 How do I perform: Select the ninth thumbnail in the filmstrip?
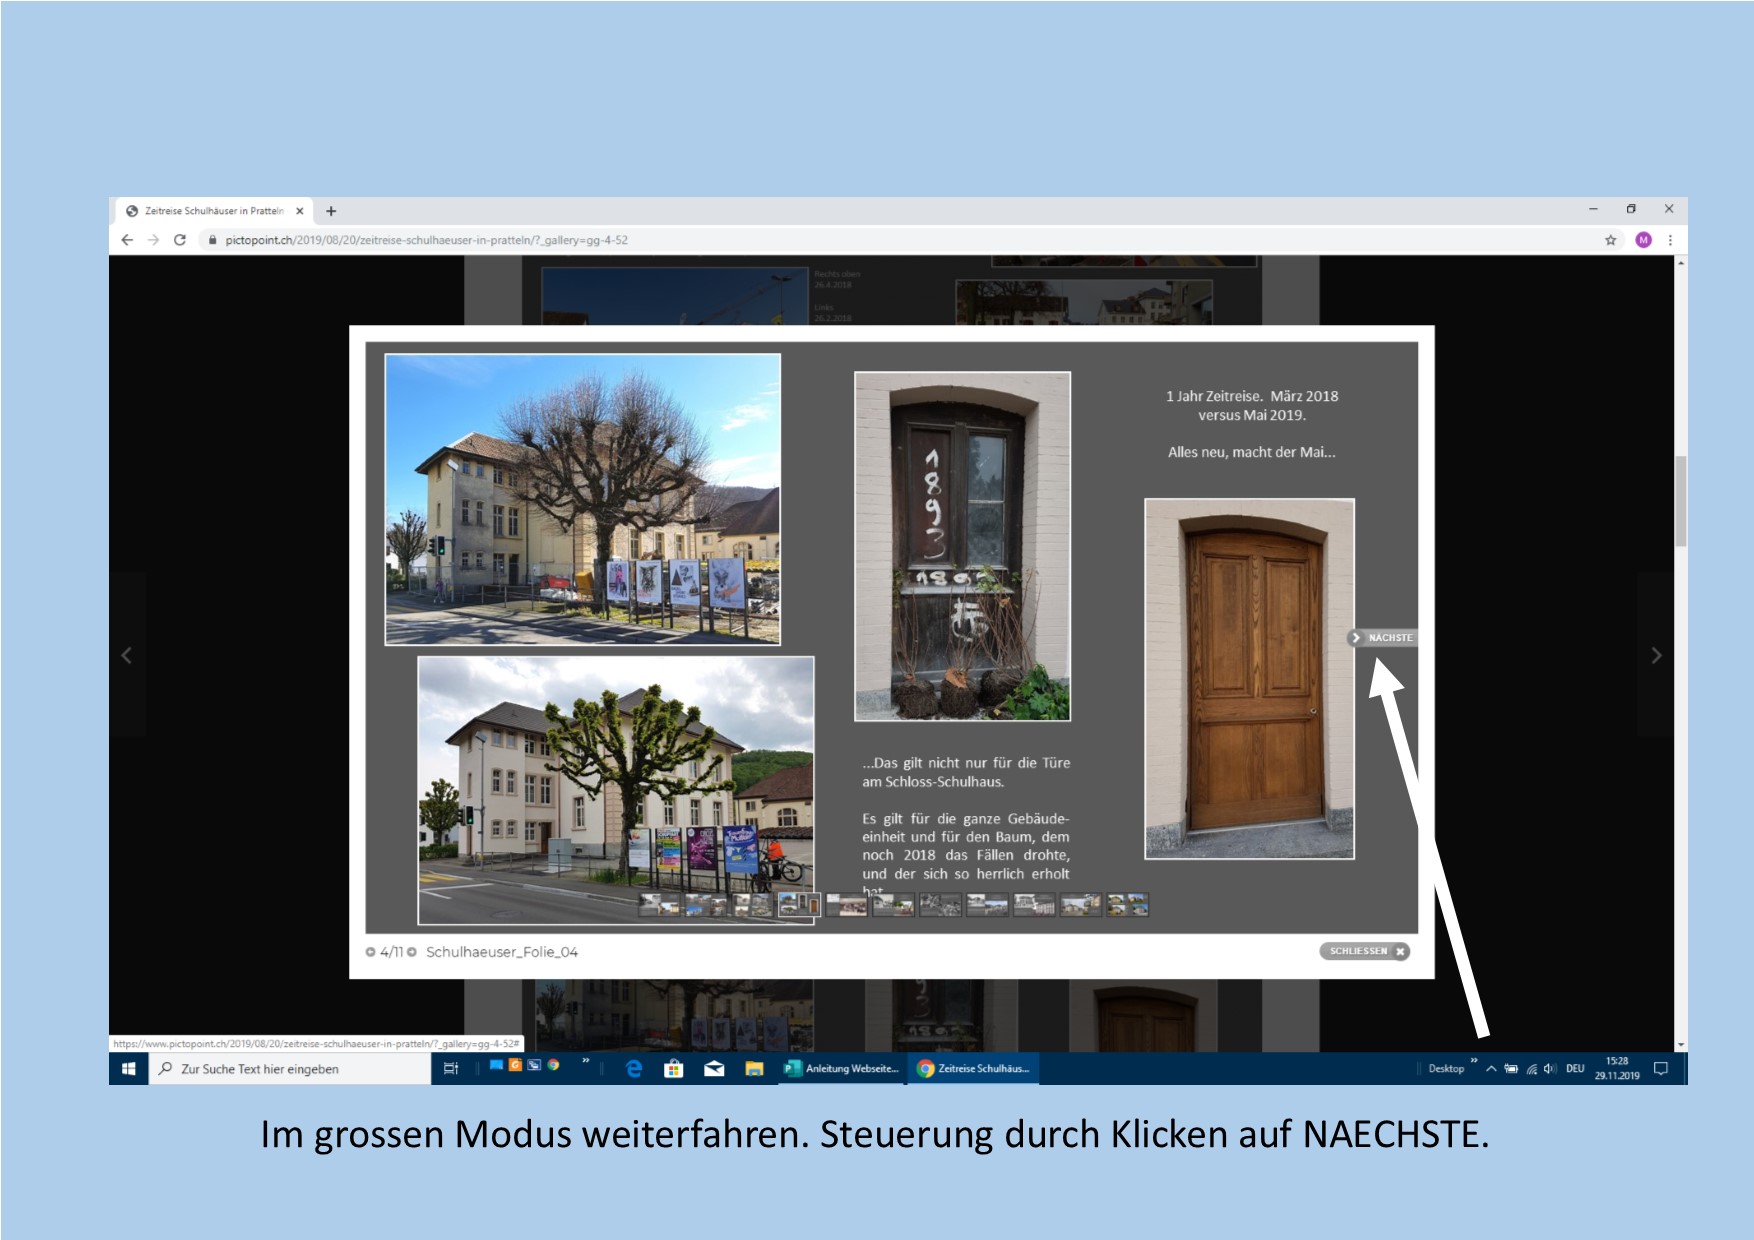(1035, 905)
